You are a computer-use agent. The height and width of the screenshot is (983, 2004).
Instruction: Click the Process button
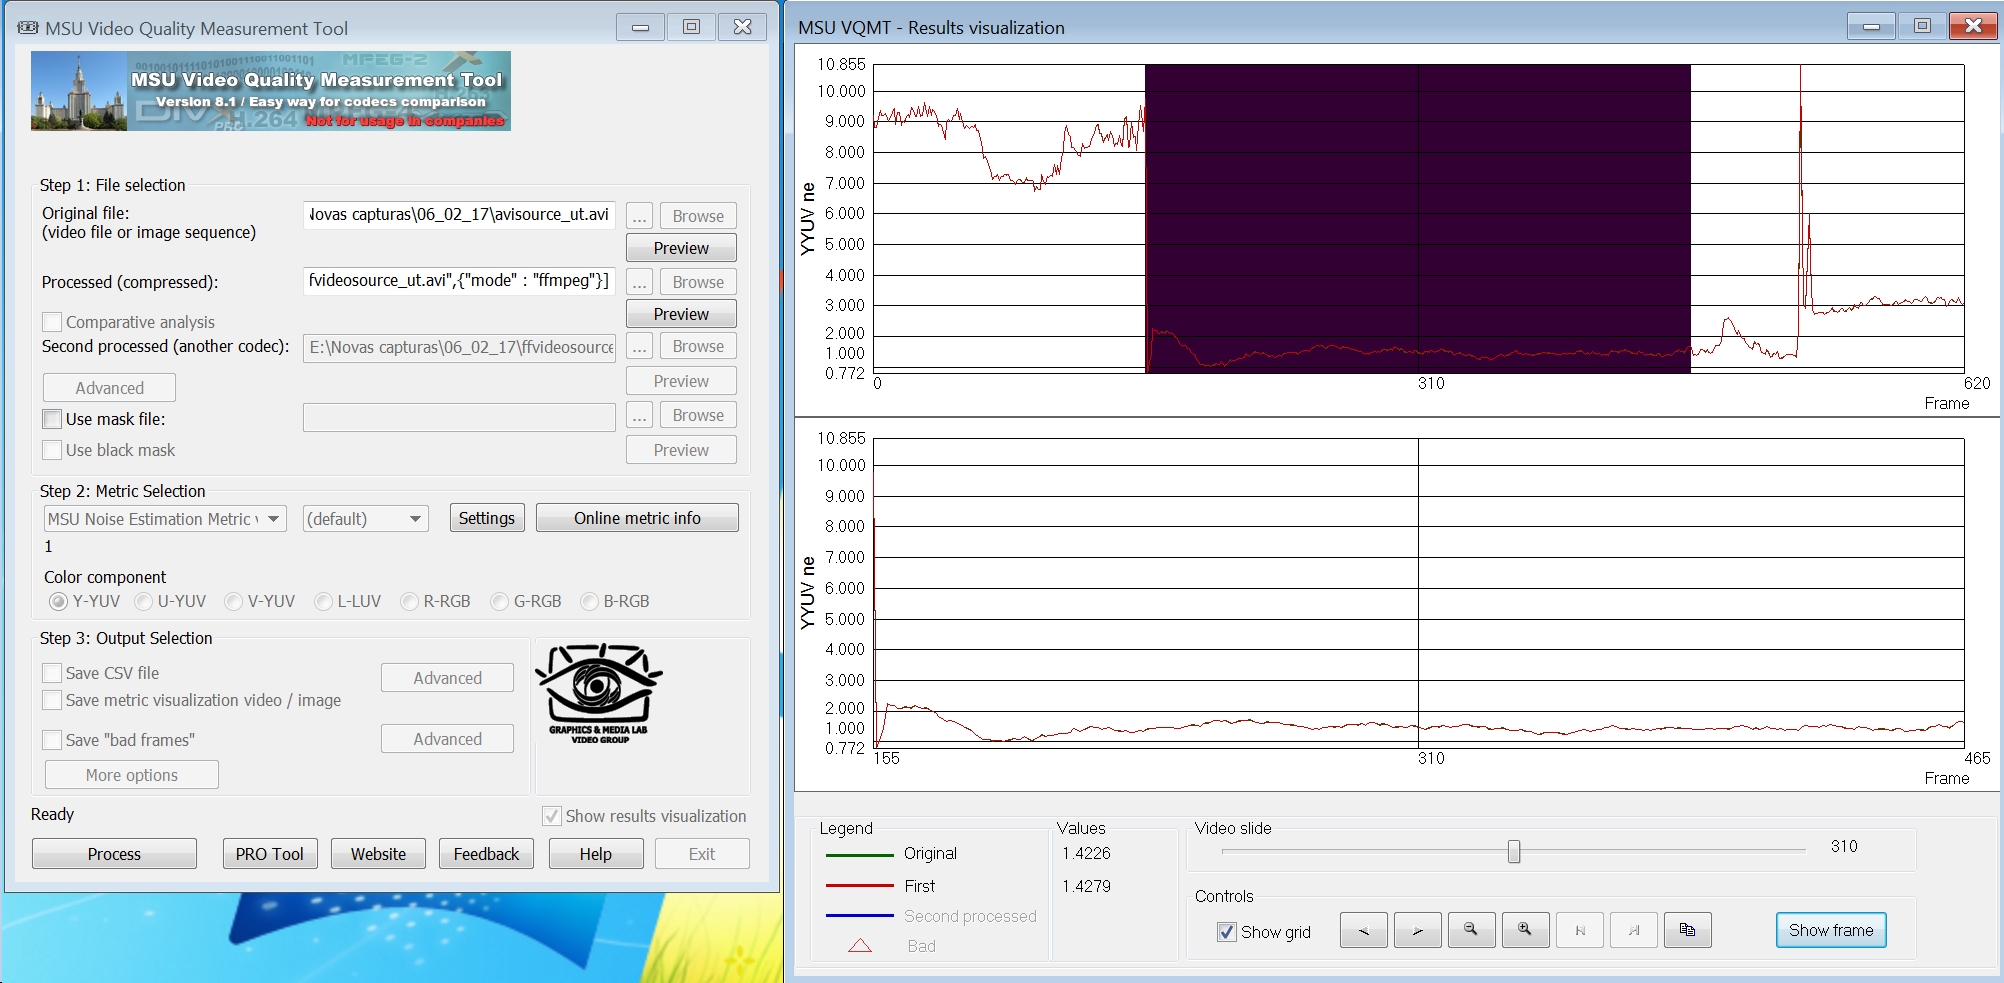click(114, 854)
